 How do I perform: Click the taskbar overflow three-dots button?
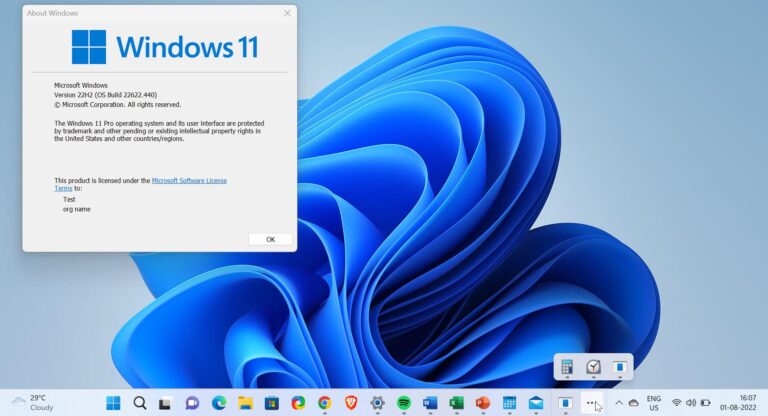(592, 403)
